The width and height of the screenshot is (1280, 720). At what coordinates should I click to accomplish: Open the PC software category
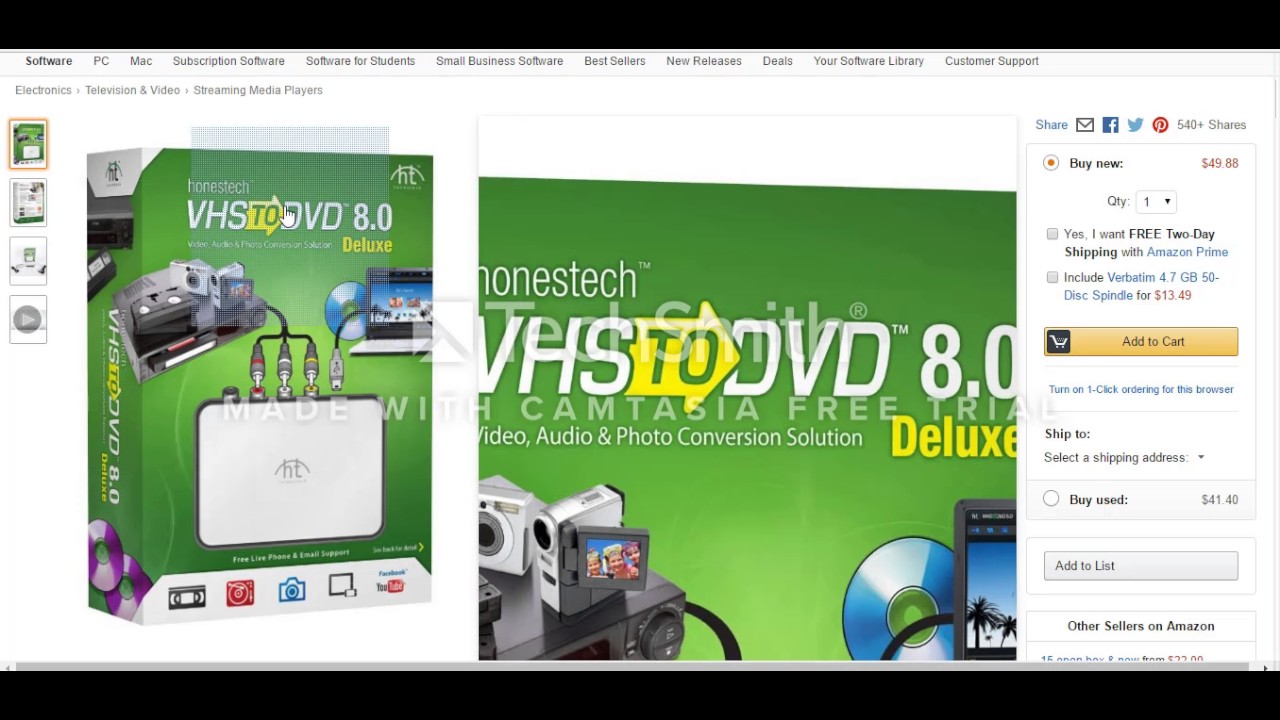(101, 61)
